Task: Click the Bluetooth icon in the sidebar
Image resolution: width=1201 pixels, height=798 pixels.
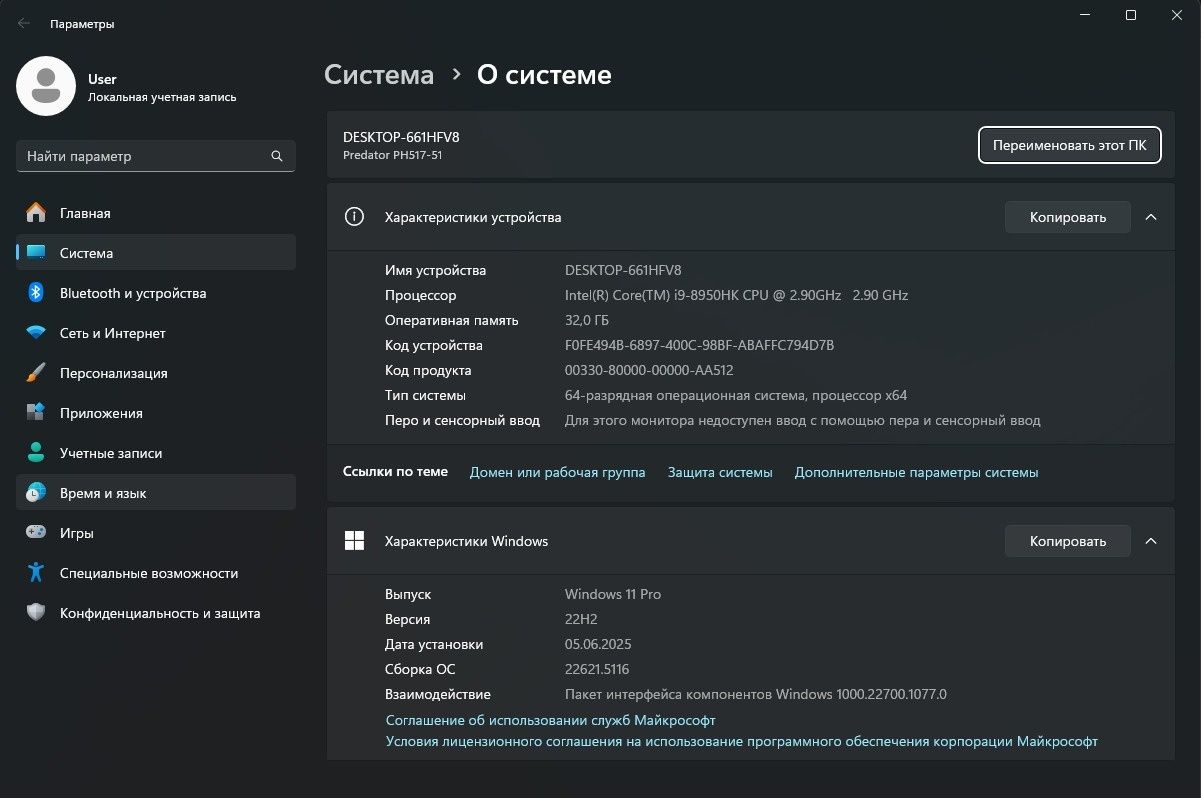Action: click(x=36, y=293)
